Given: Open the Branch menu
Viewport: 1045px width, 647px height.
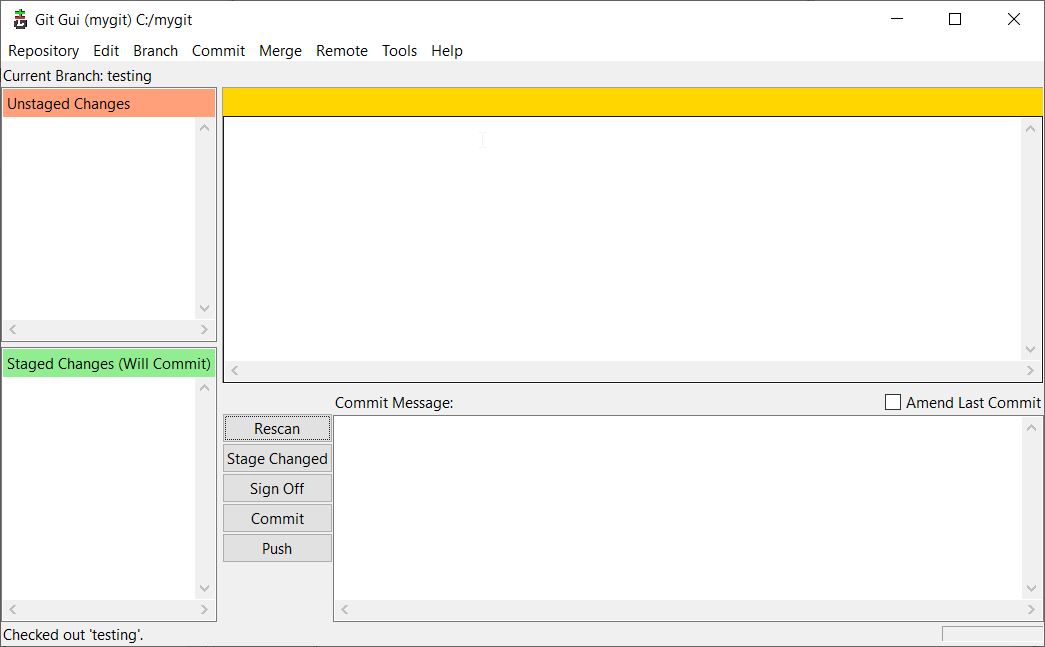Looking at the screenshot, I should [155, 51].
